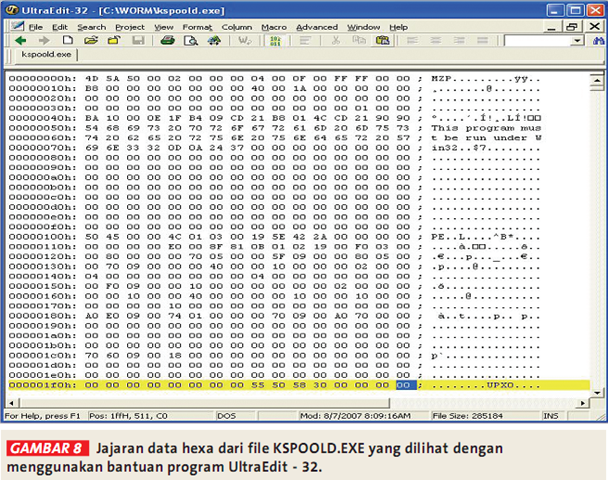Click the UltraEdit title bar app icon
Viewport: 608px width, 480px height.
pos(13,10)
